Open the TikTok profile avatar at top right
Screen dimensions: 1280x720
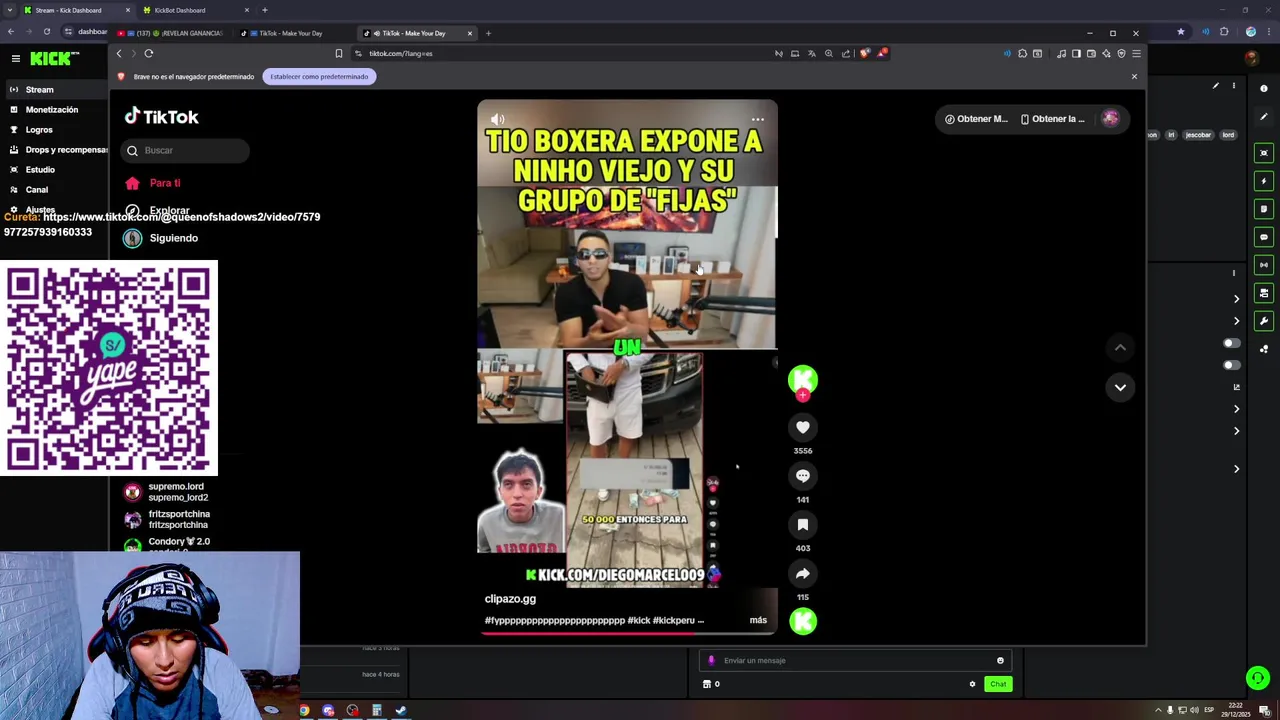(1110, 119)
